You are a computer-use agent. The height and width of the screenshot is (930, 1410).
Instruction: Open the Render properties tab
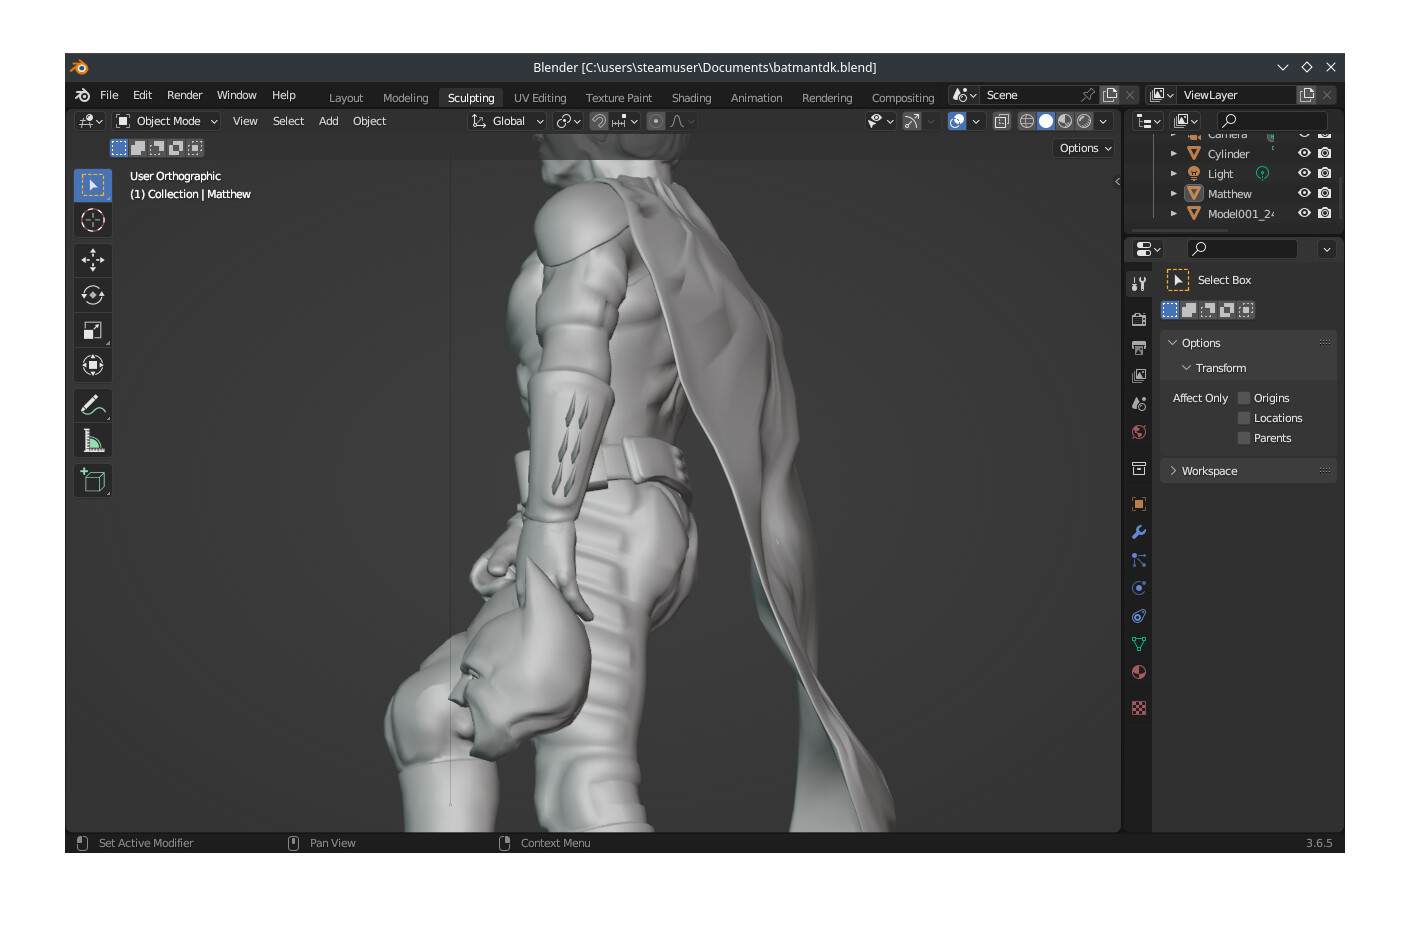click(1139, 320)
